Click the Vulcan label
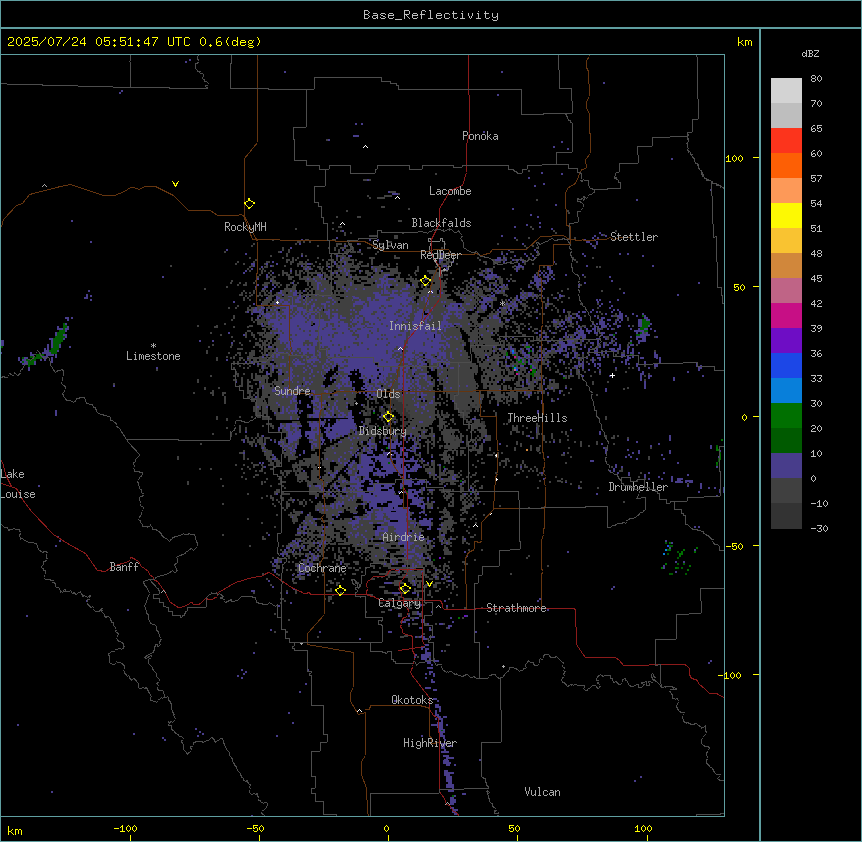Screen dimensions: 862x842 point(543,792)
